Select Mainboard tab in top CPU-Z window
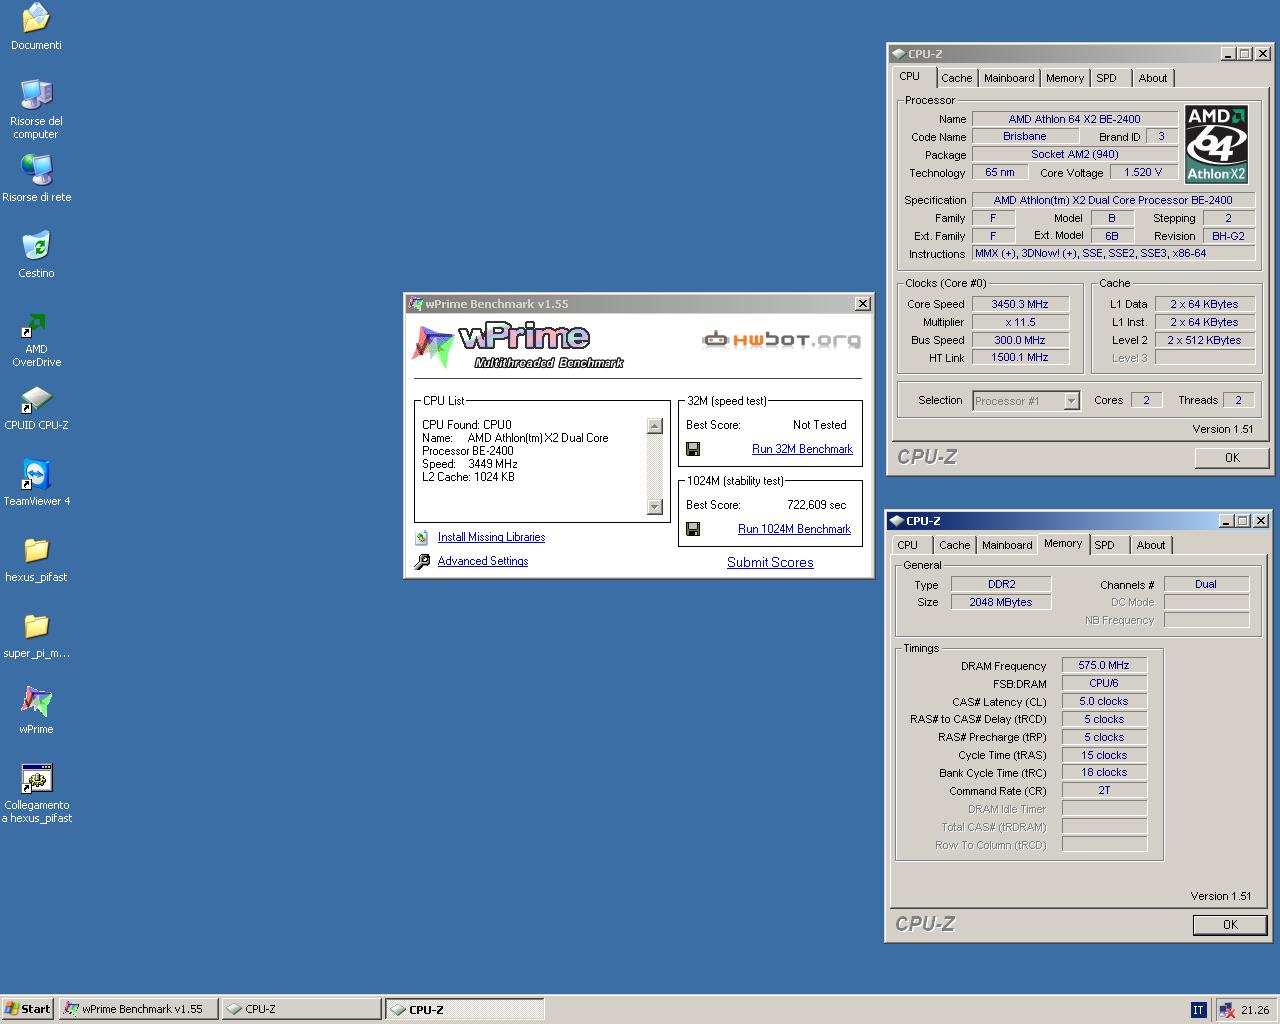The width and height of the screenshot is (1280, 1024). click(x=1009, y=78)
